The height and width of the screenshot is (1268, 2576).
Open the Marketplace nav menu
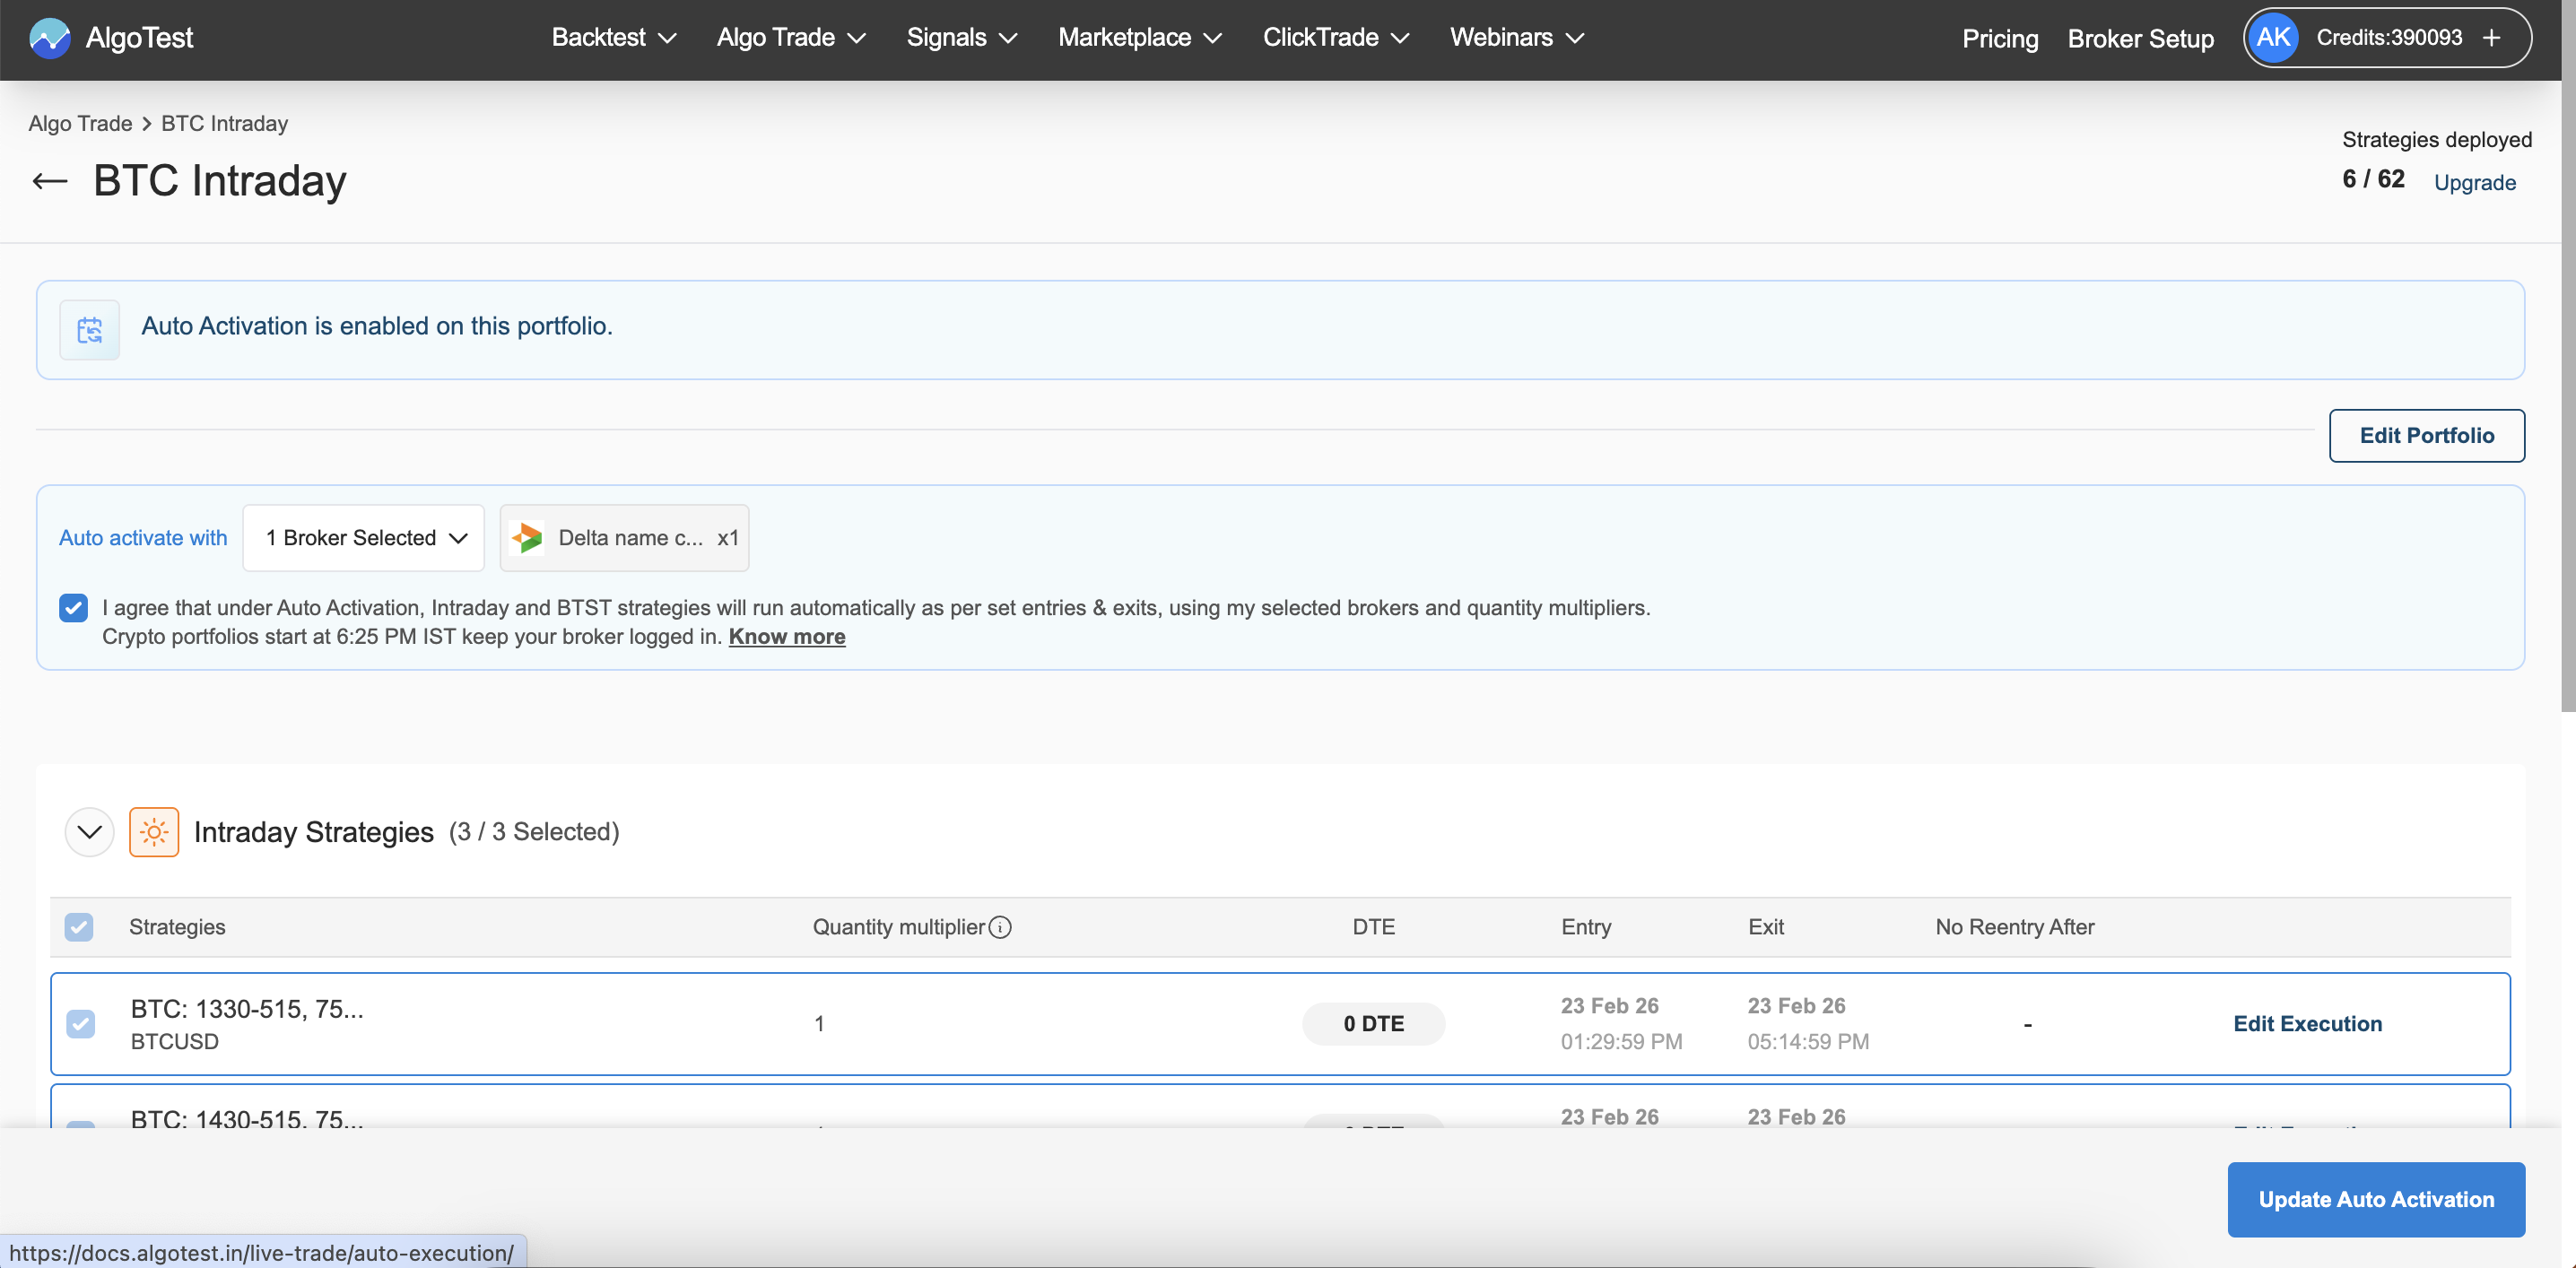click(x=1139, y=38)
